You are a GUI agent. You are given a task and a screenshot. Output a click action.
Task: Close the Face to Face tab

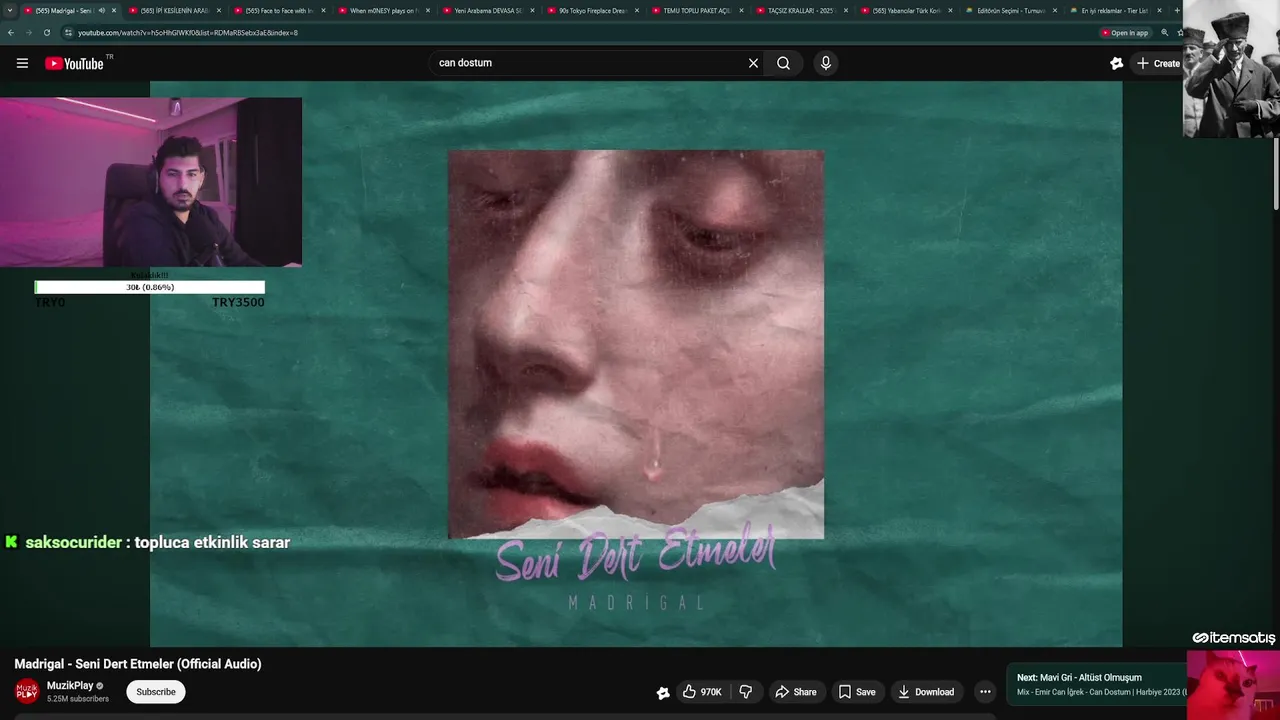click(x=323, y=10)
